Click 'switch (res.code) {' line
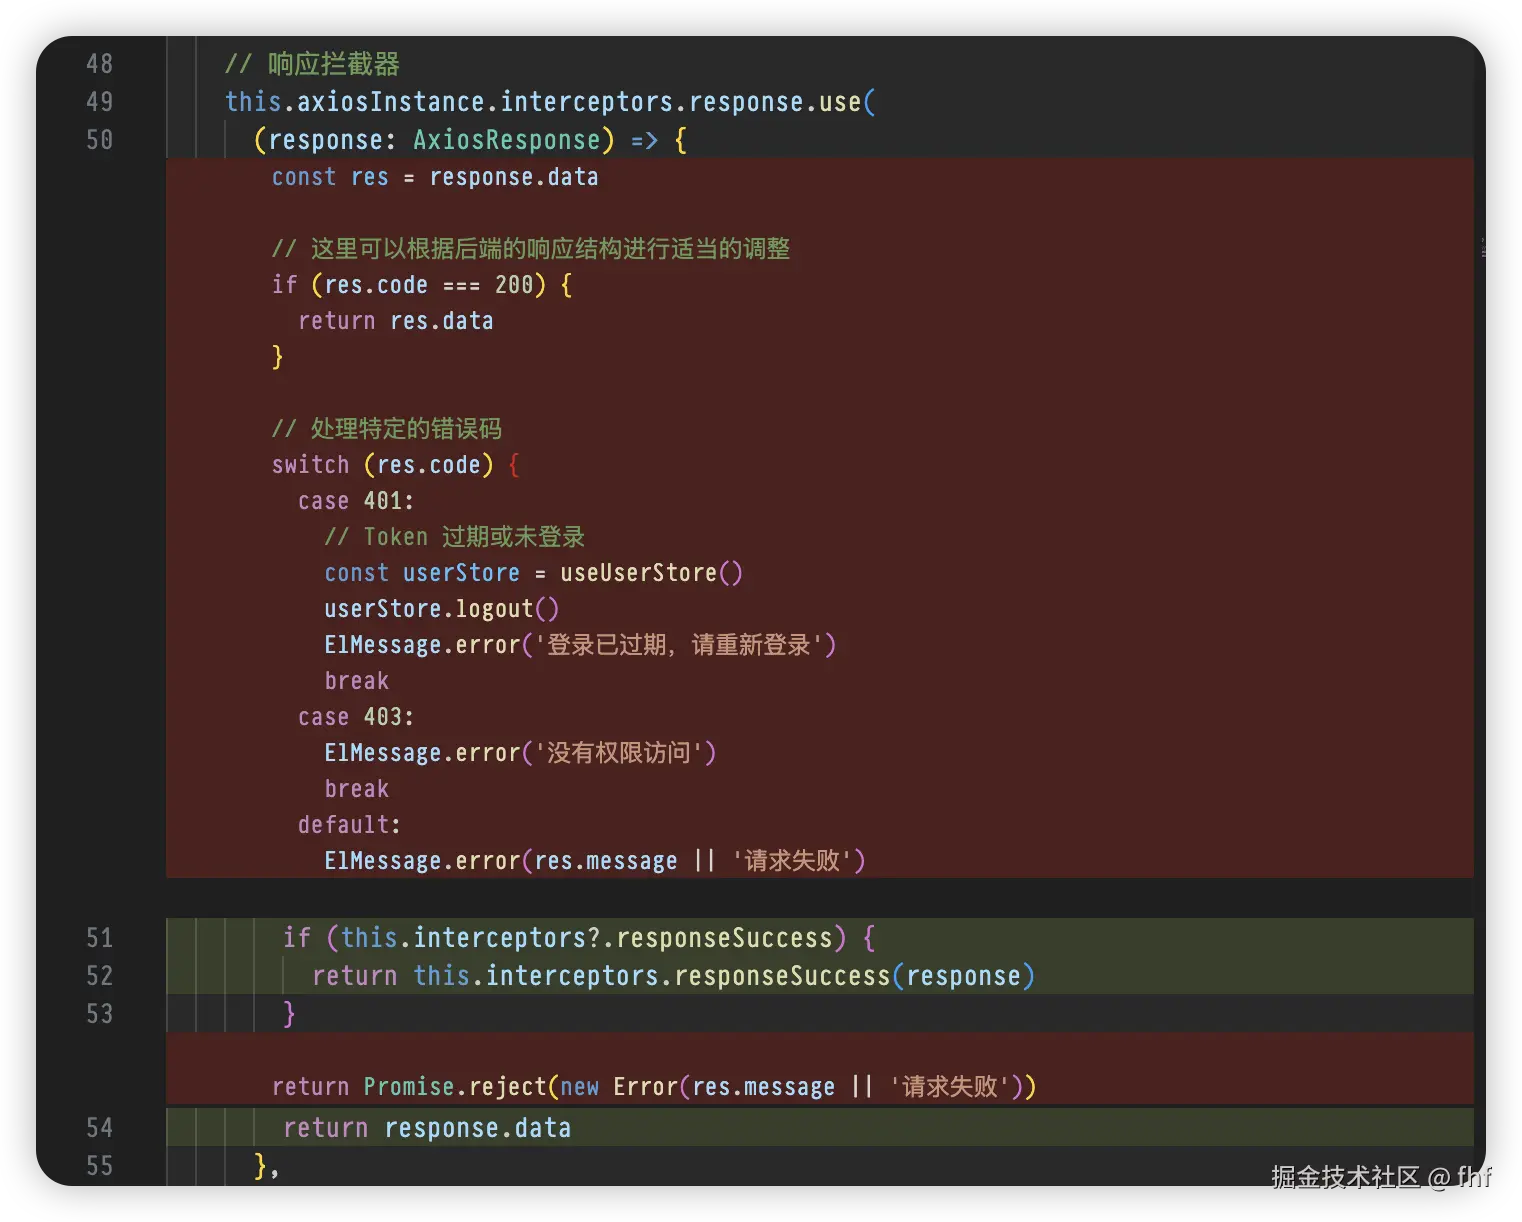 (x=396, y=465)
